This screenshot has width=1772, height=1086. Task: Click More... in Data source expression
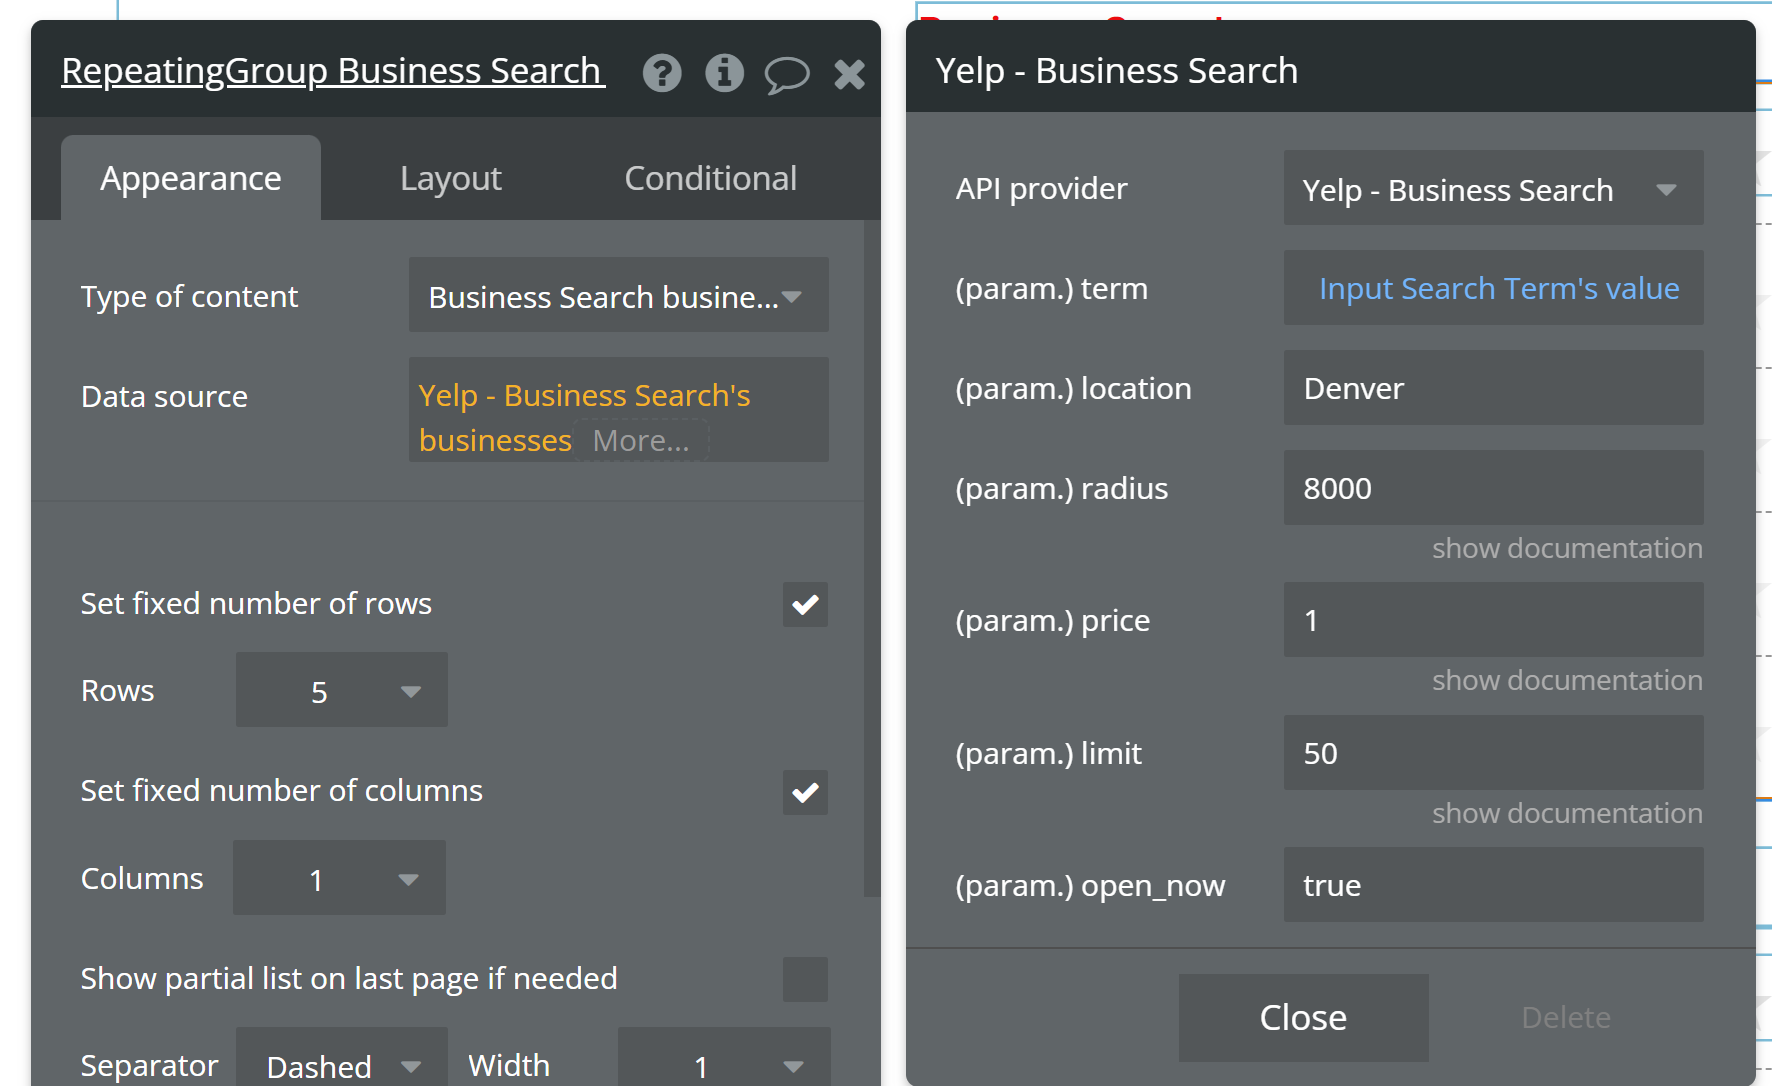(641, 441)
